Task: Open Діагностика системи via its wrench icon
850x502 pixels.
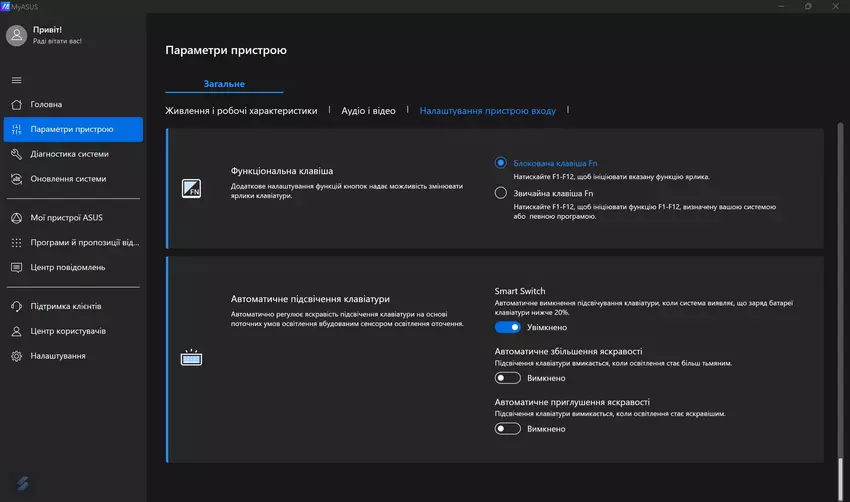Action: tap(16, 154)
